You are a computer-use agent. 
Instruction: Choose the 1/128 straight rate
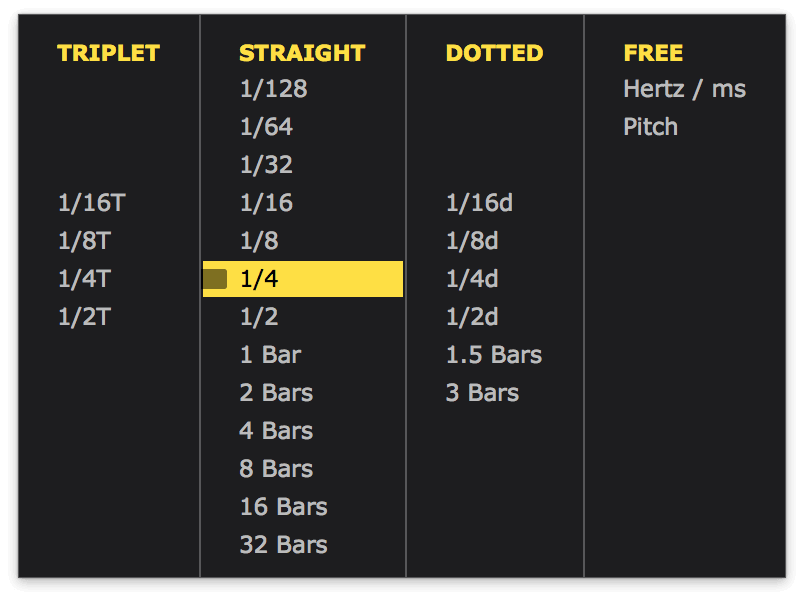(x=273, y=89)
